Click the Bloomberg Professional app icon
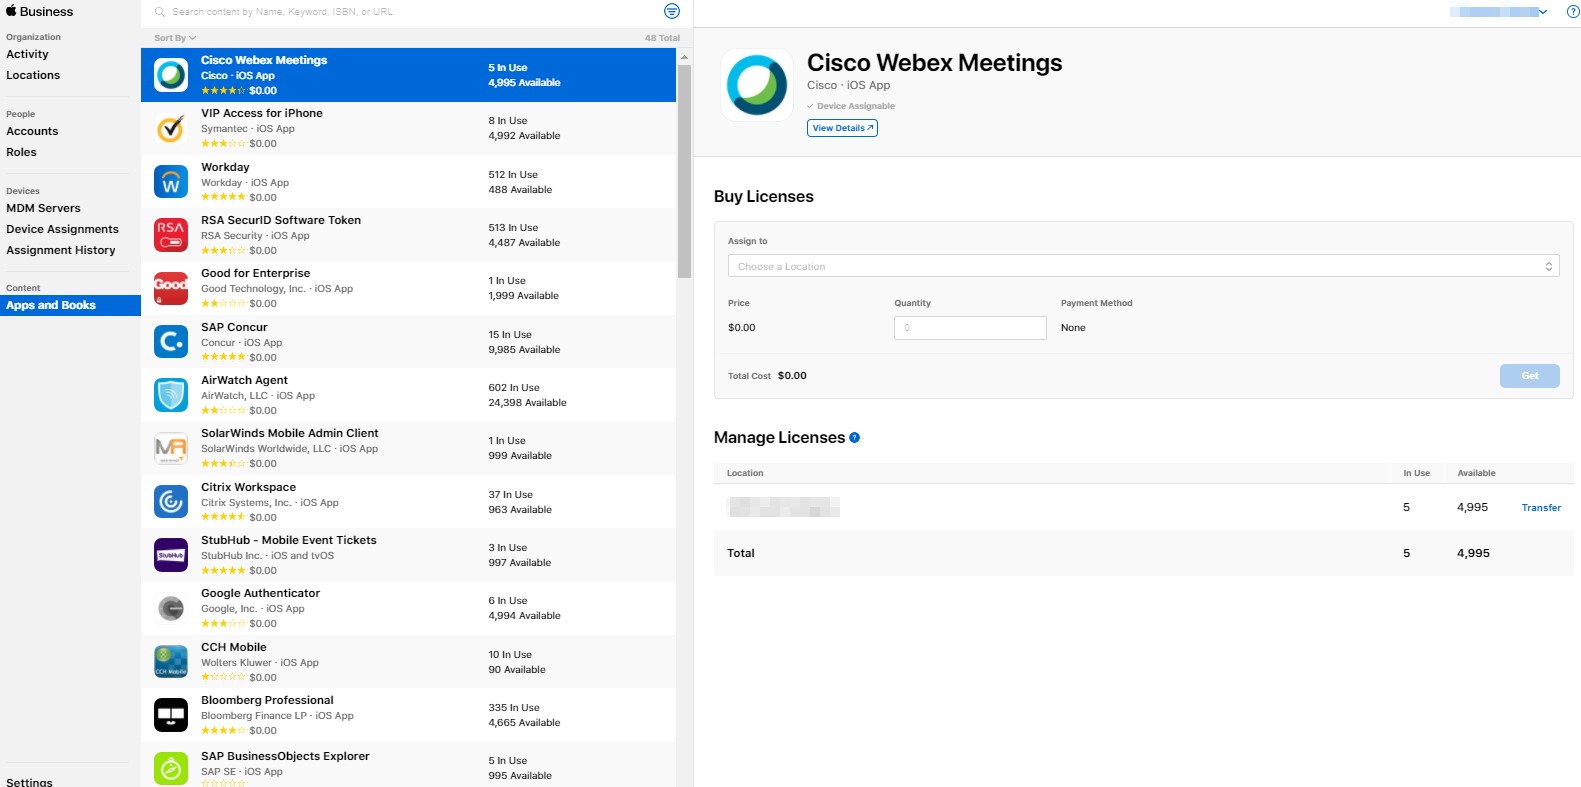This screenshot has width=1581, height=787. tap(171, 715)
